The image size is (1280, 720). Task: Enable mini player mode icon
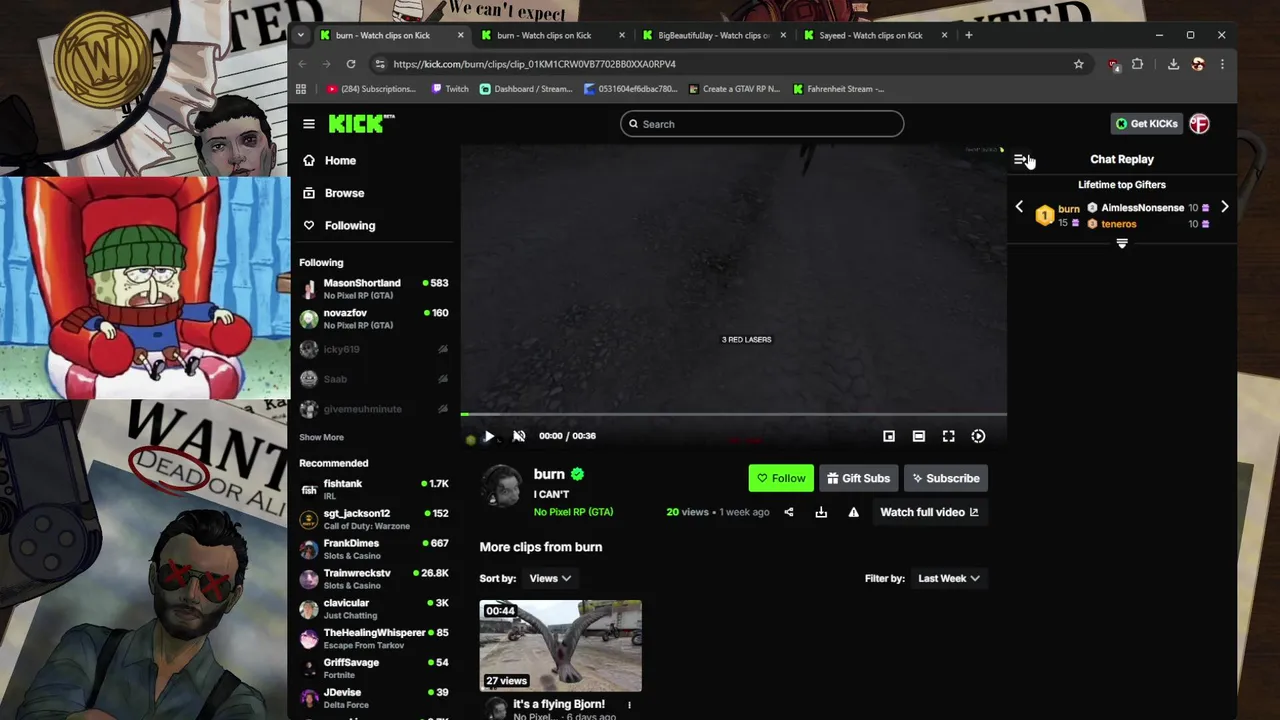pyautogui.click(x=889, y=436)
